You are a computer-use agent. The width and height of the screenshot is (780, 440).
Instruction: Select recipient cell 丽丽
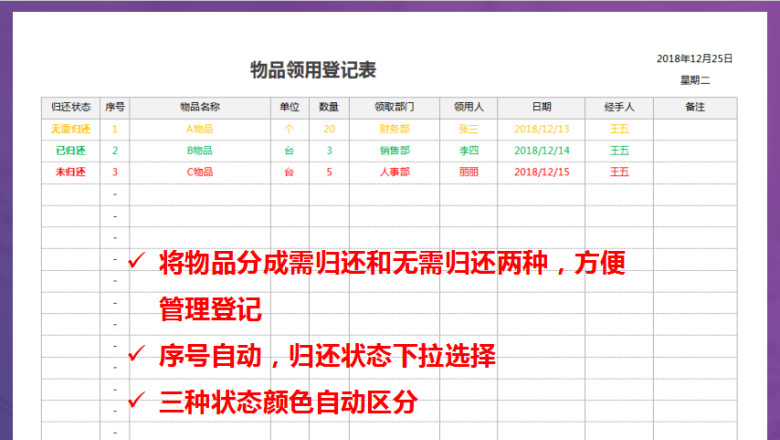point(469,172)
